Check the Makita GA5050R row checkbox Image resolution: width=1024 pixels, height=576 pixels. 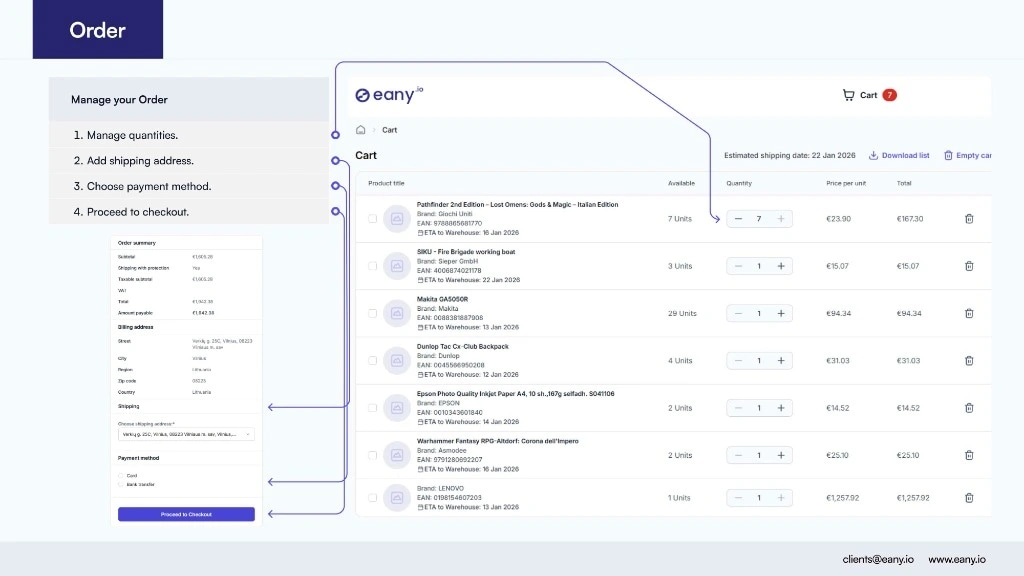(x=372, y=313)
